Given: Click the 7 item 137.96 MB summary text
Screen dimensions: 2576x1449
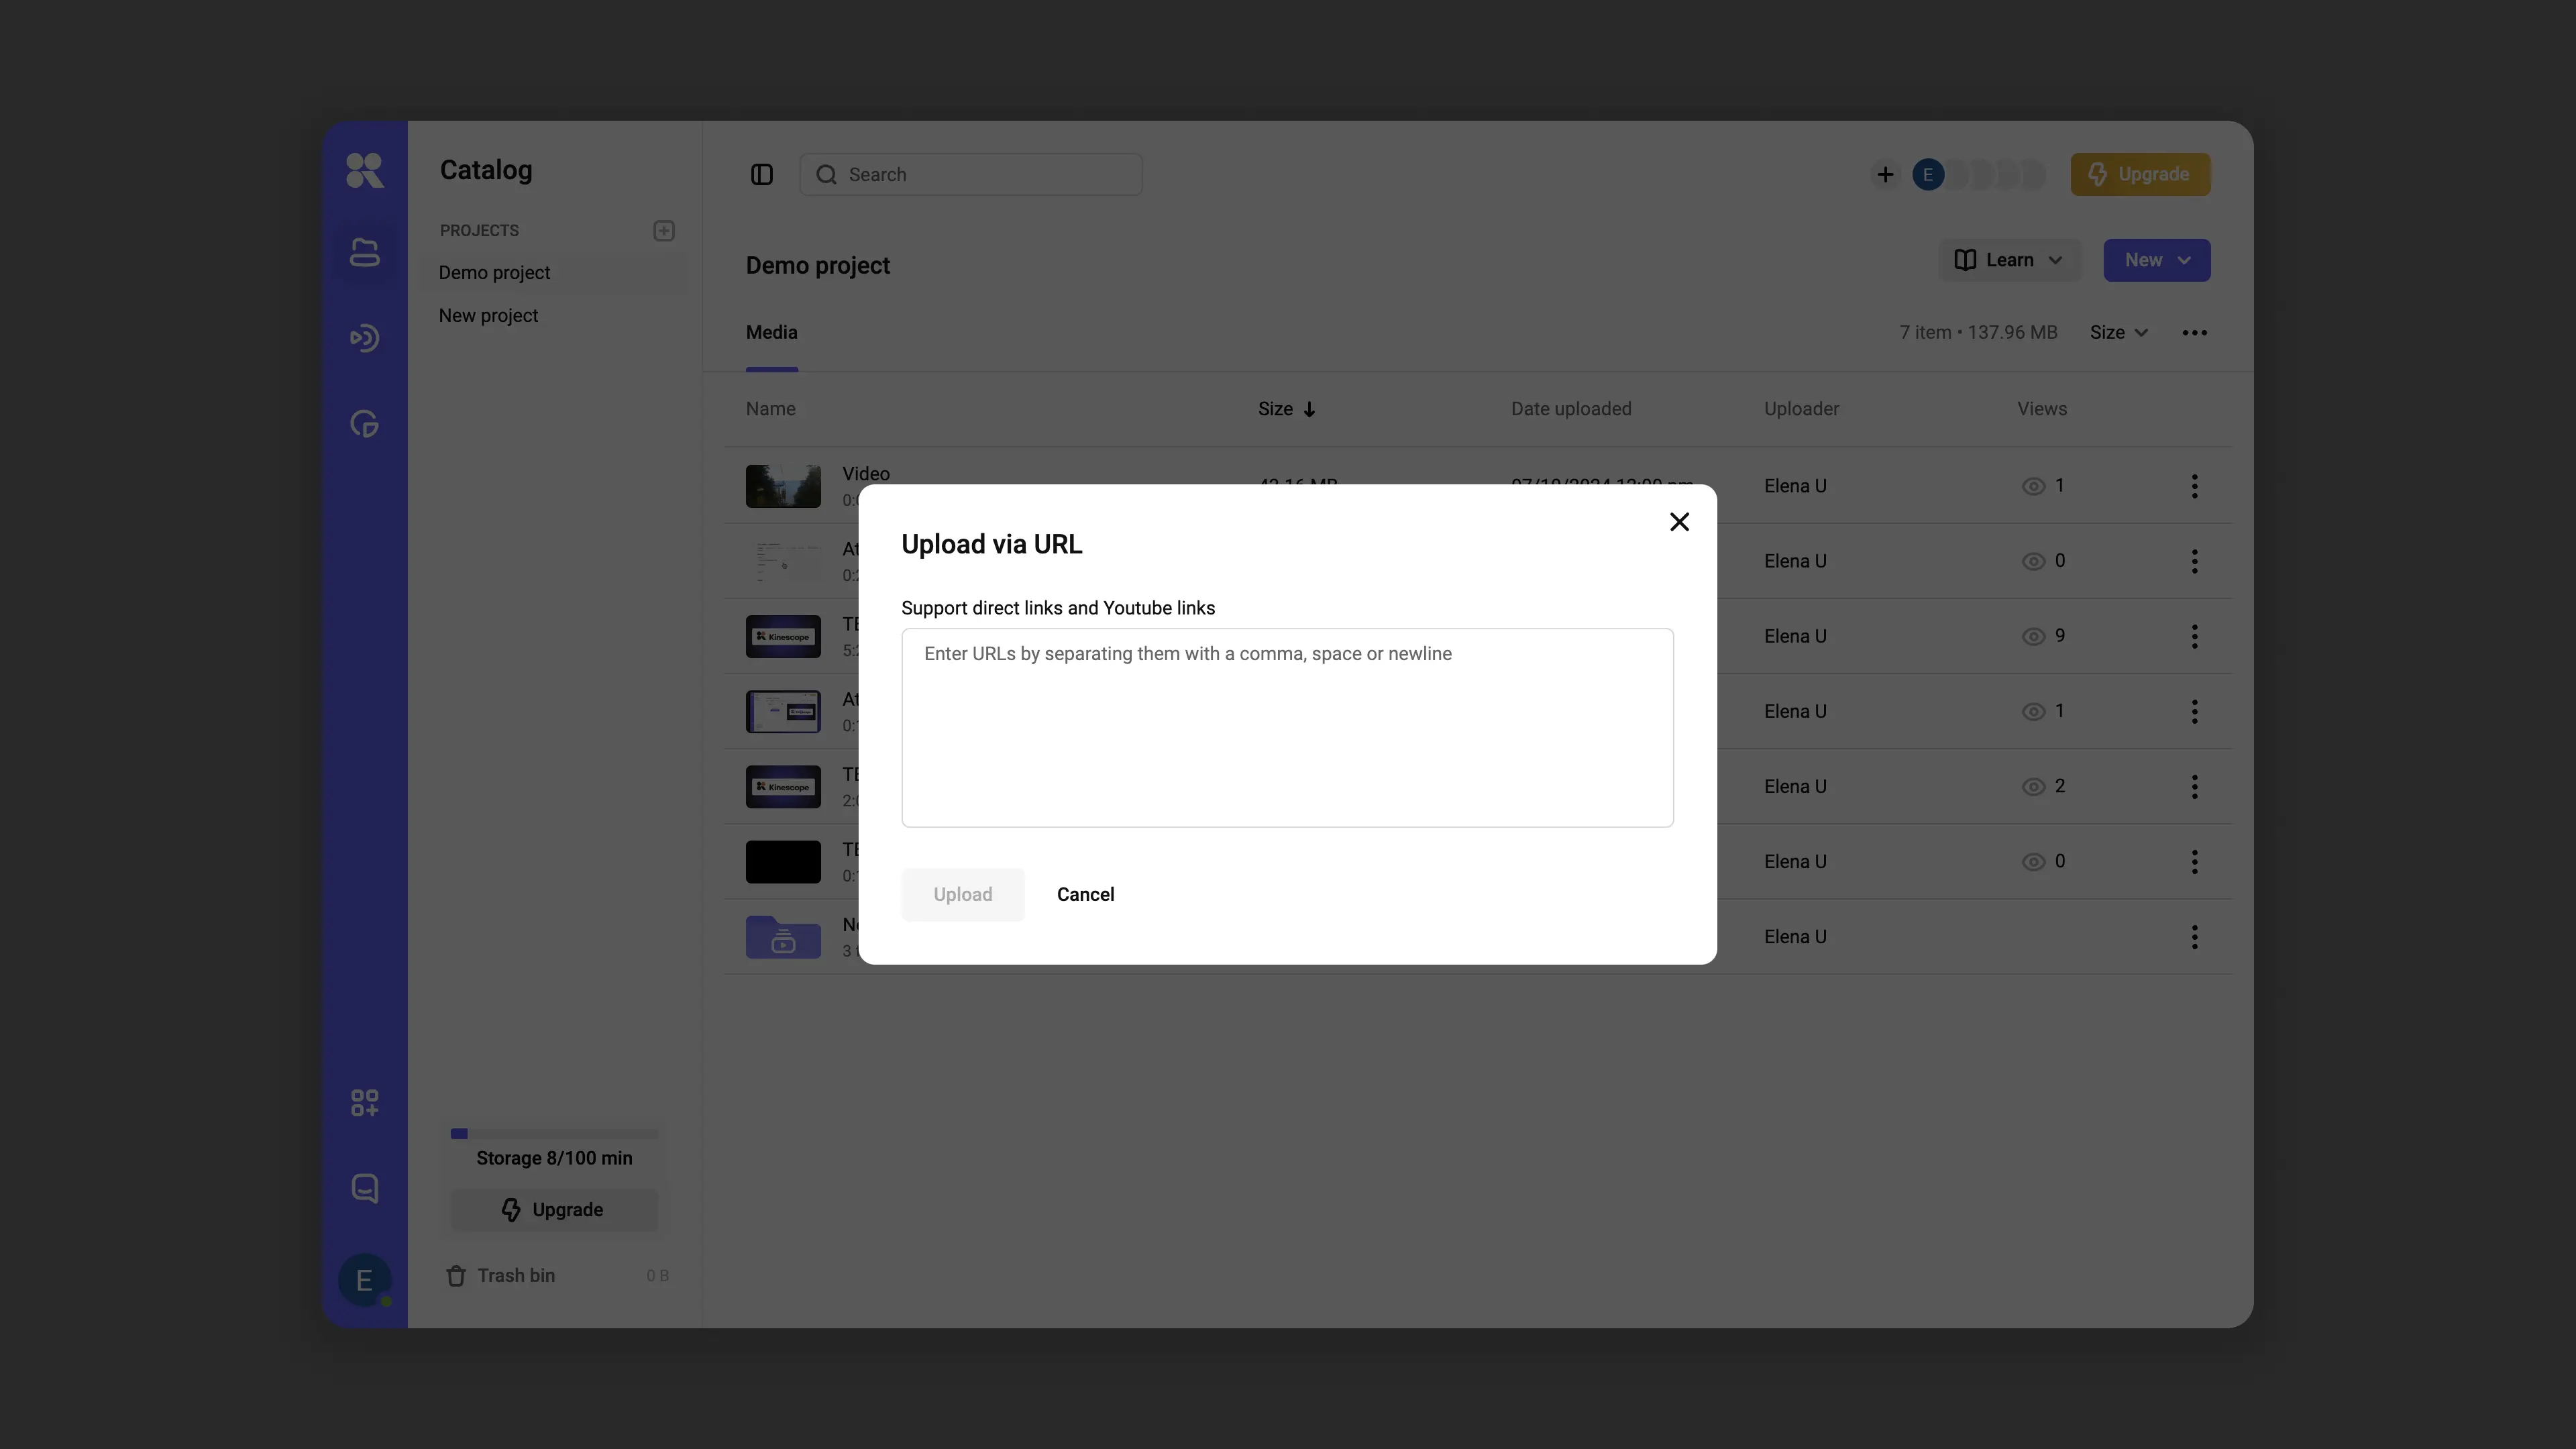Looking at the screenshot, I should click(1978, 333).
